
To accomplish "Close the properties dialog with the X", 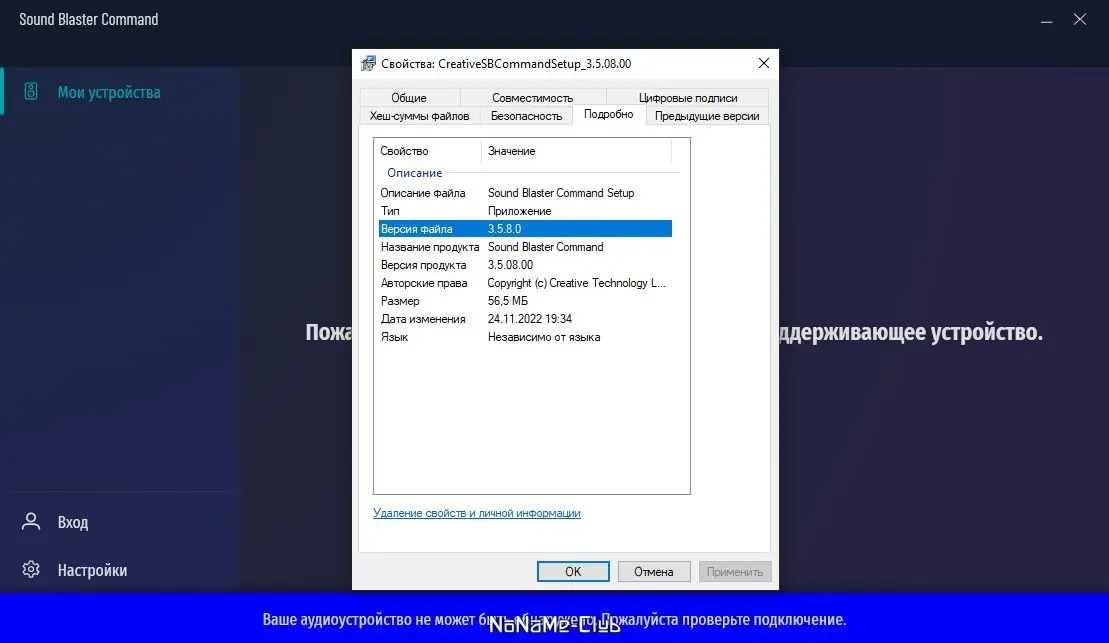I will point(763,63).
